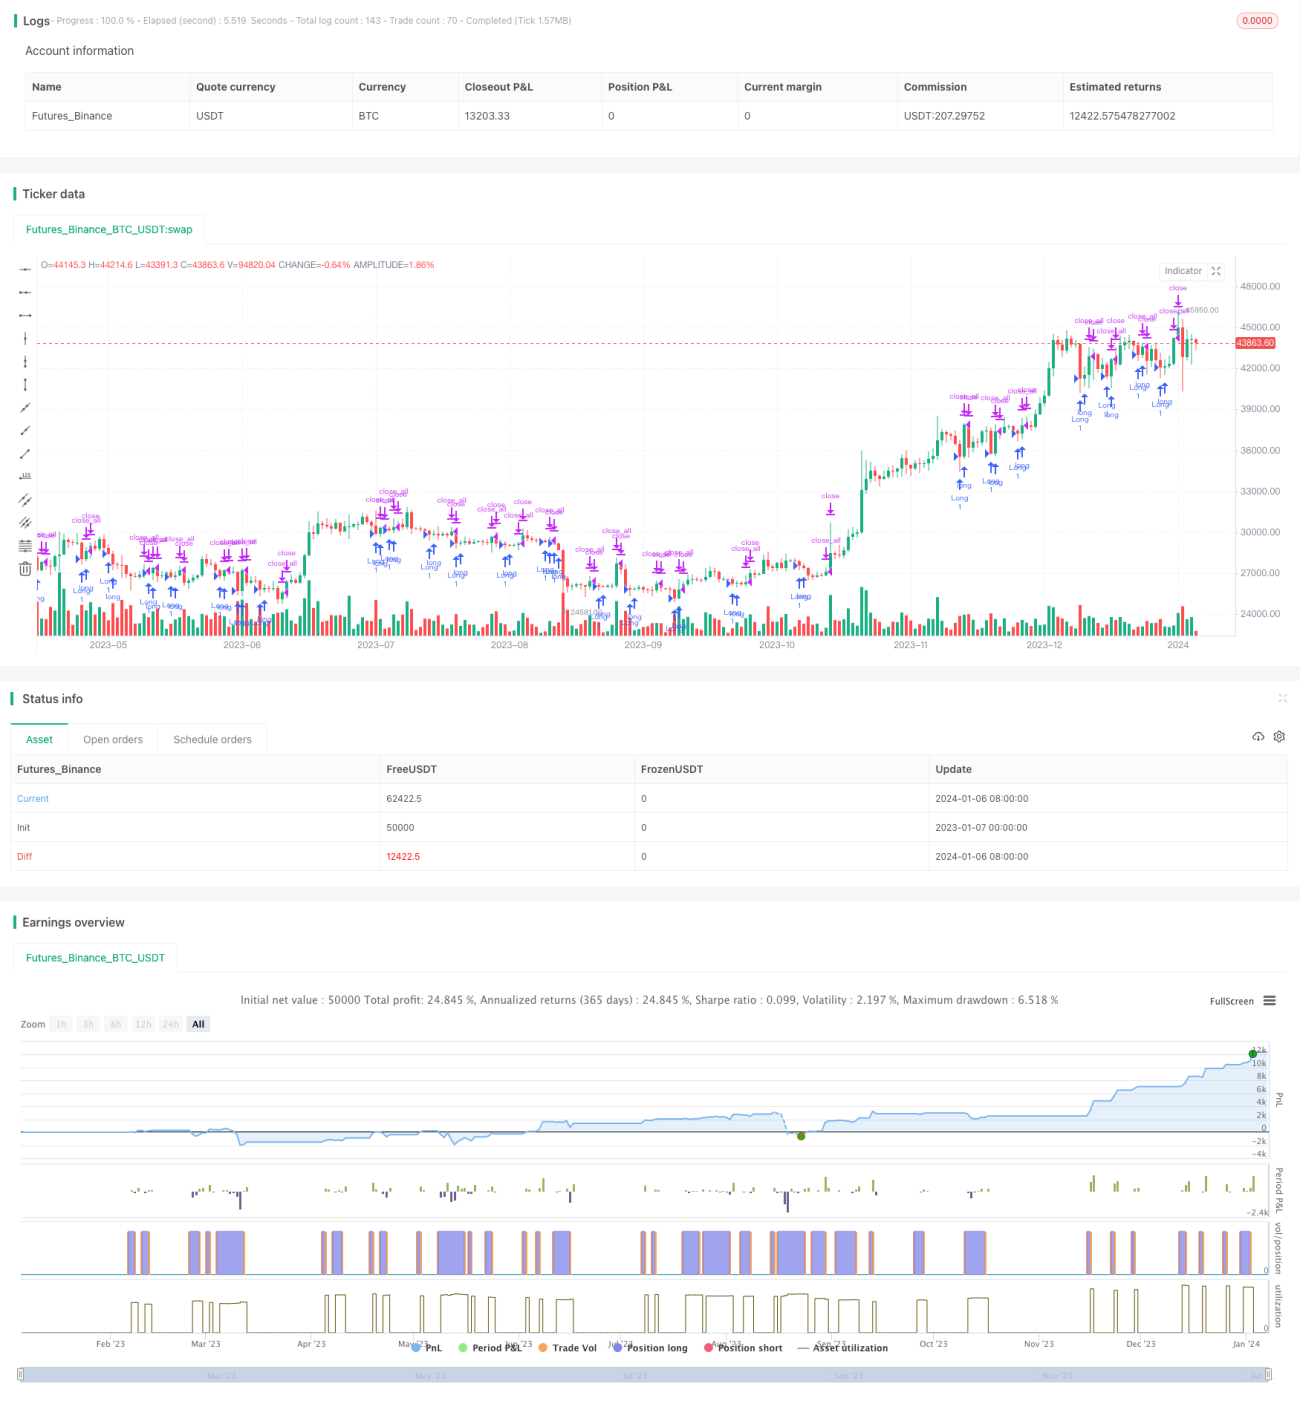The image size is (1300, 1404).
Task: Pick the Fibonacci horizontal lines tool
Action: [25, 545]
